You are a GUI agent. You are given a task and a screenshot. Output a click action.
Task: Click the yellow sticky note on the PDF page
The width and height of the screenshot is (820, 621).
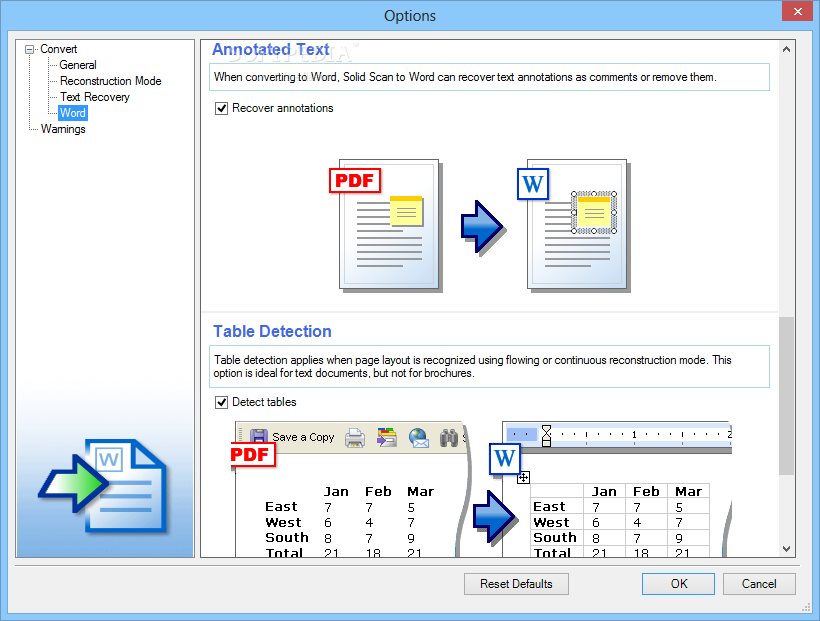click(406, 211)
